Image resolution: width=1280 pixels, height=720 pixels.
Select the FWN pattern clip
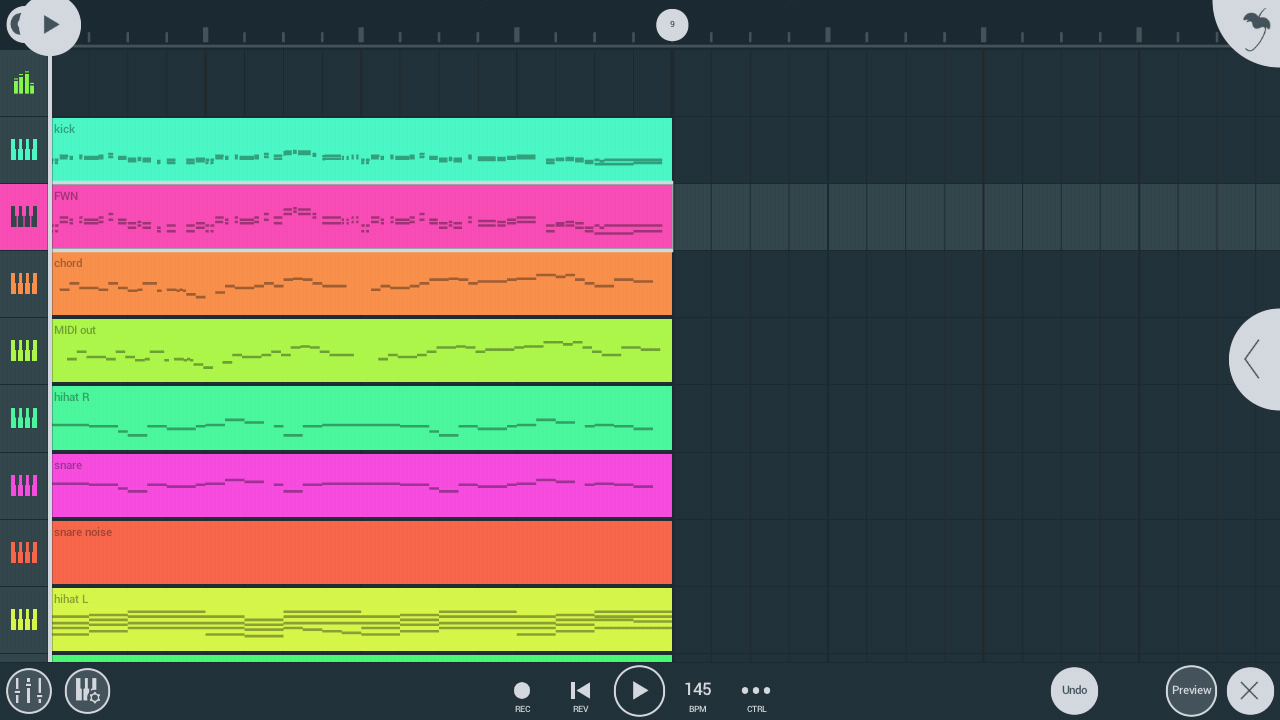point(362,217)
